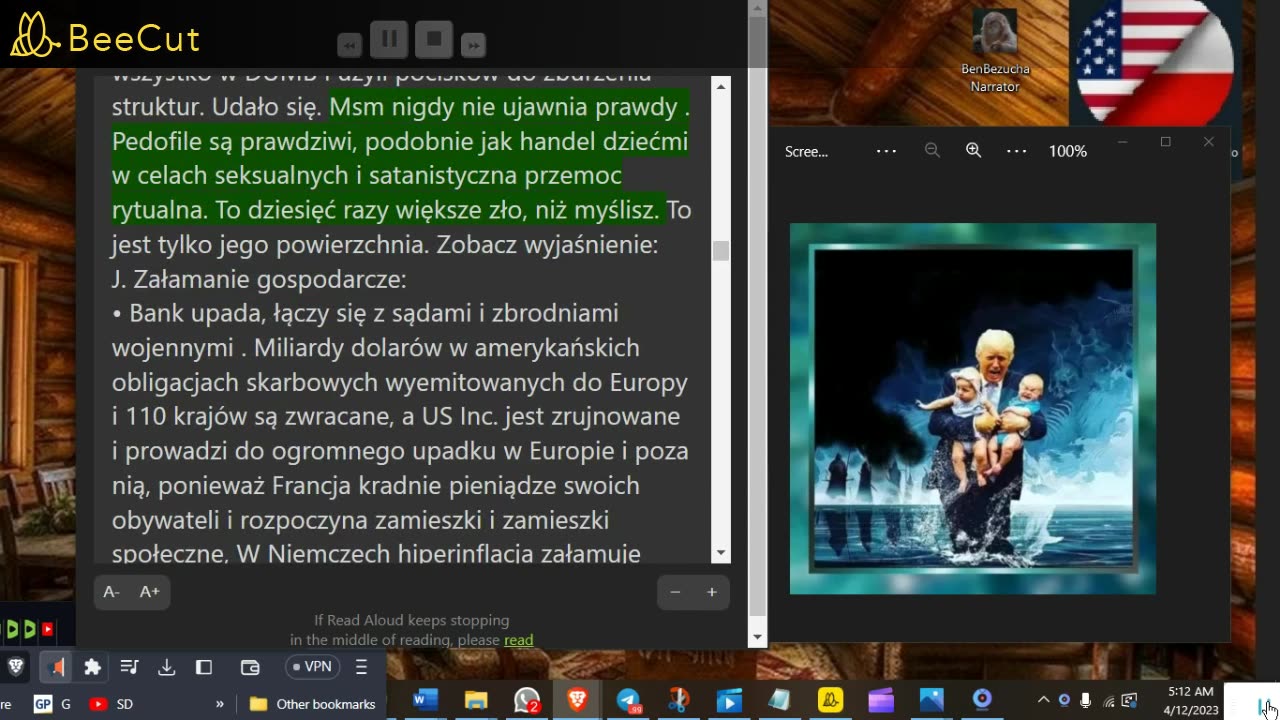The width and height of the screenshot is (1280, 720).
Task: Rewind to previous paragraph in Read Aloud
Action: (349, 45)
